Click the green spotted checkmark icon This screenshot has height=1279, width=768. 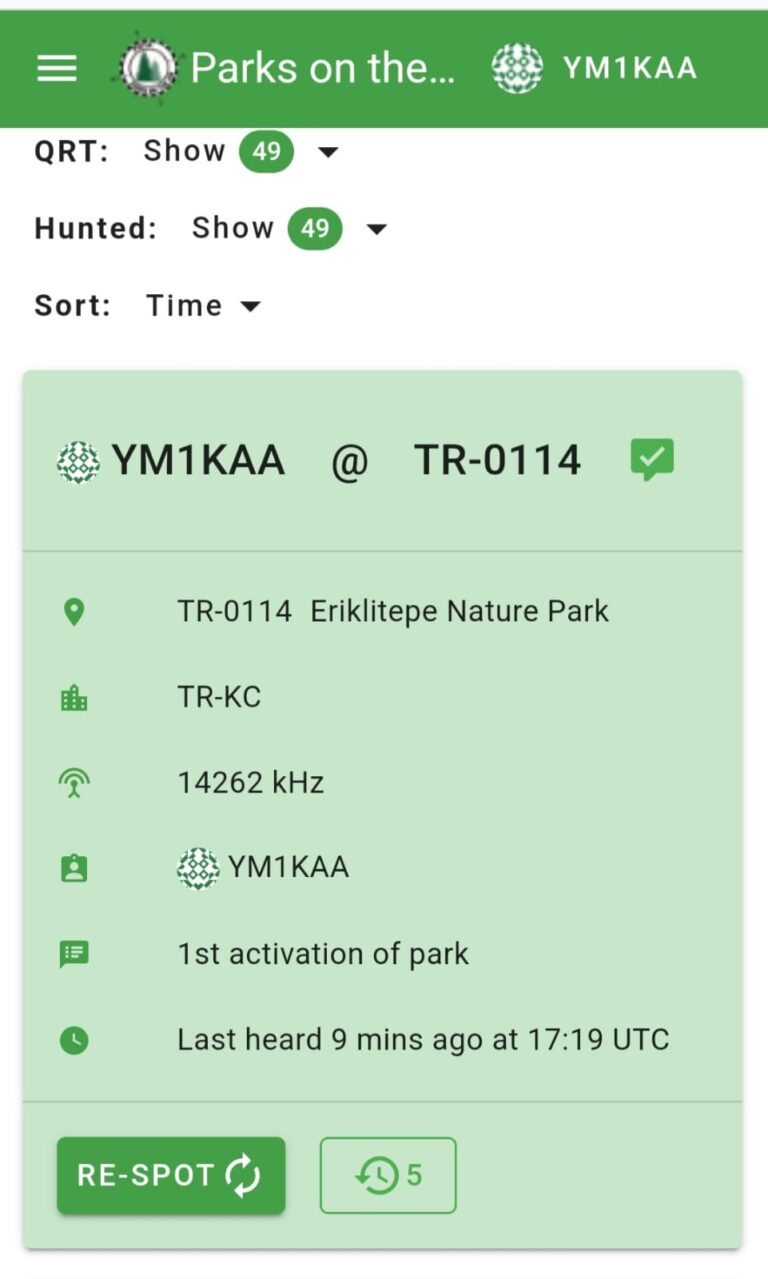pyautogui.click(x=652, y=460)
